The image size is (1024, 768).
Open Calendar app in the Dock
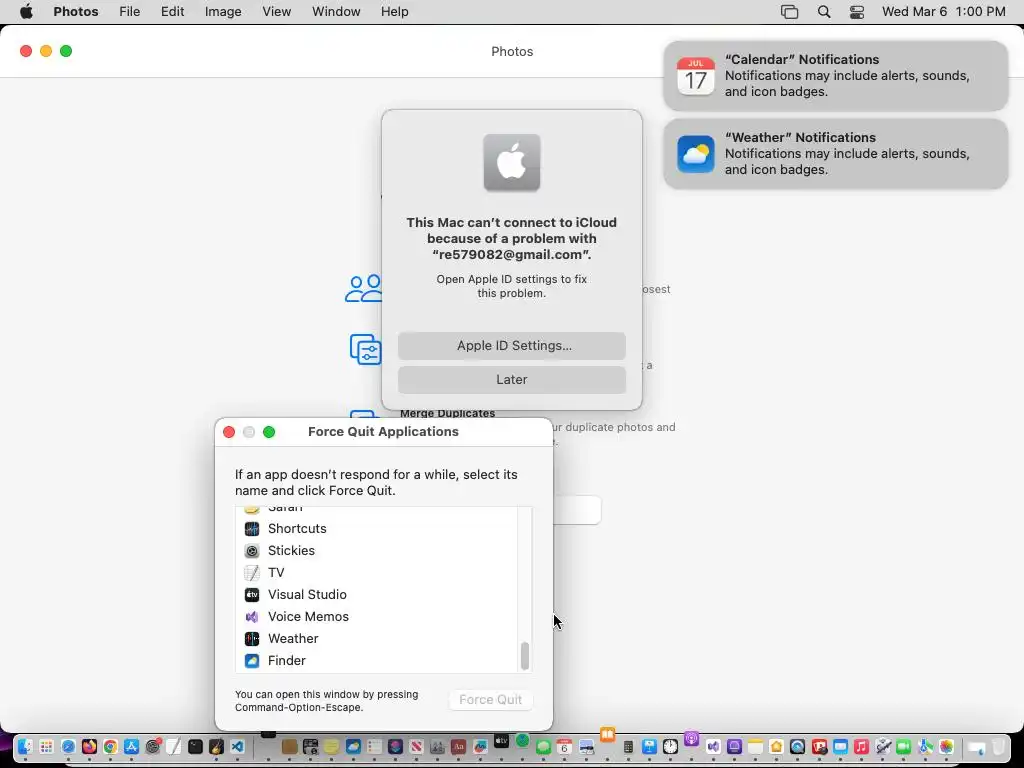pos(564,747)
